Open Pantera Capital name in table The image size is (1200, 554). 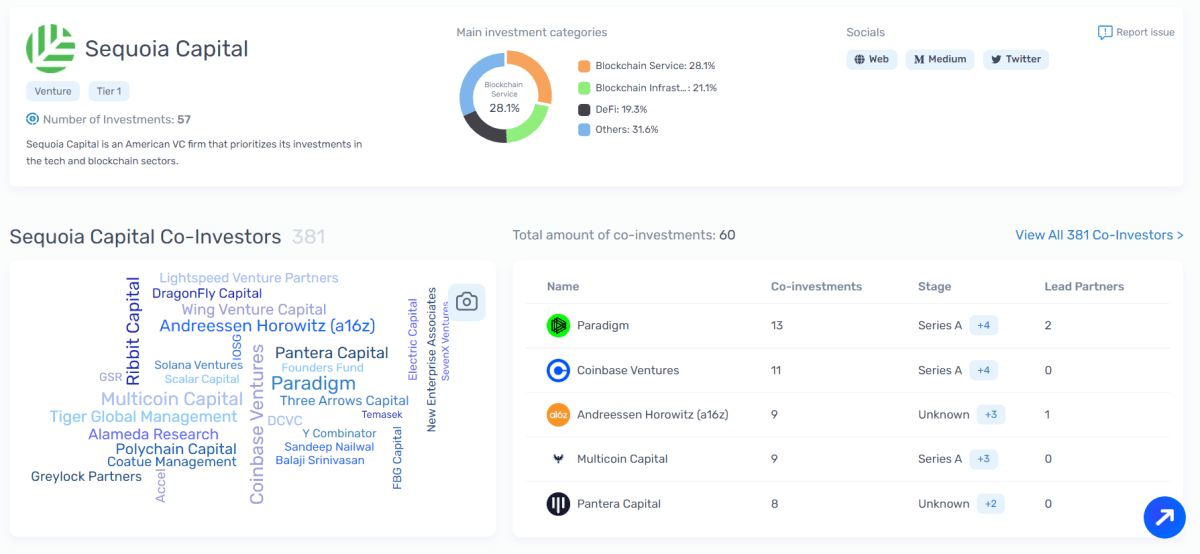(619, 503)
